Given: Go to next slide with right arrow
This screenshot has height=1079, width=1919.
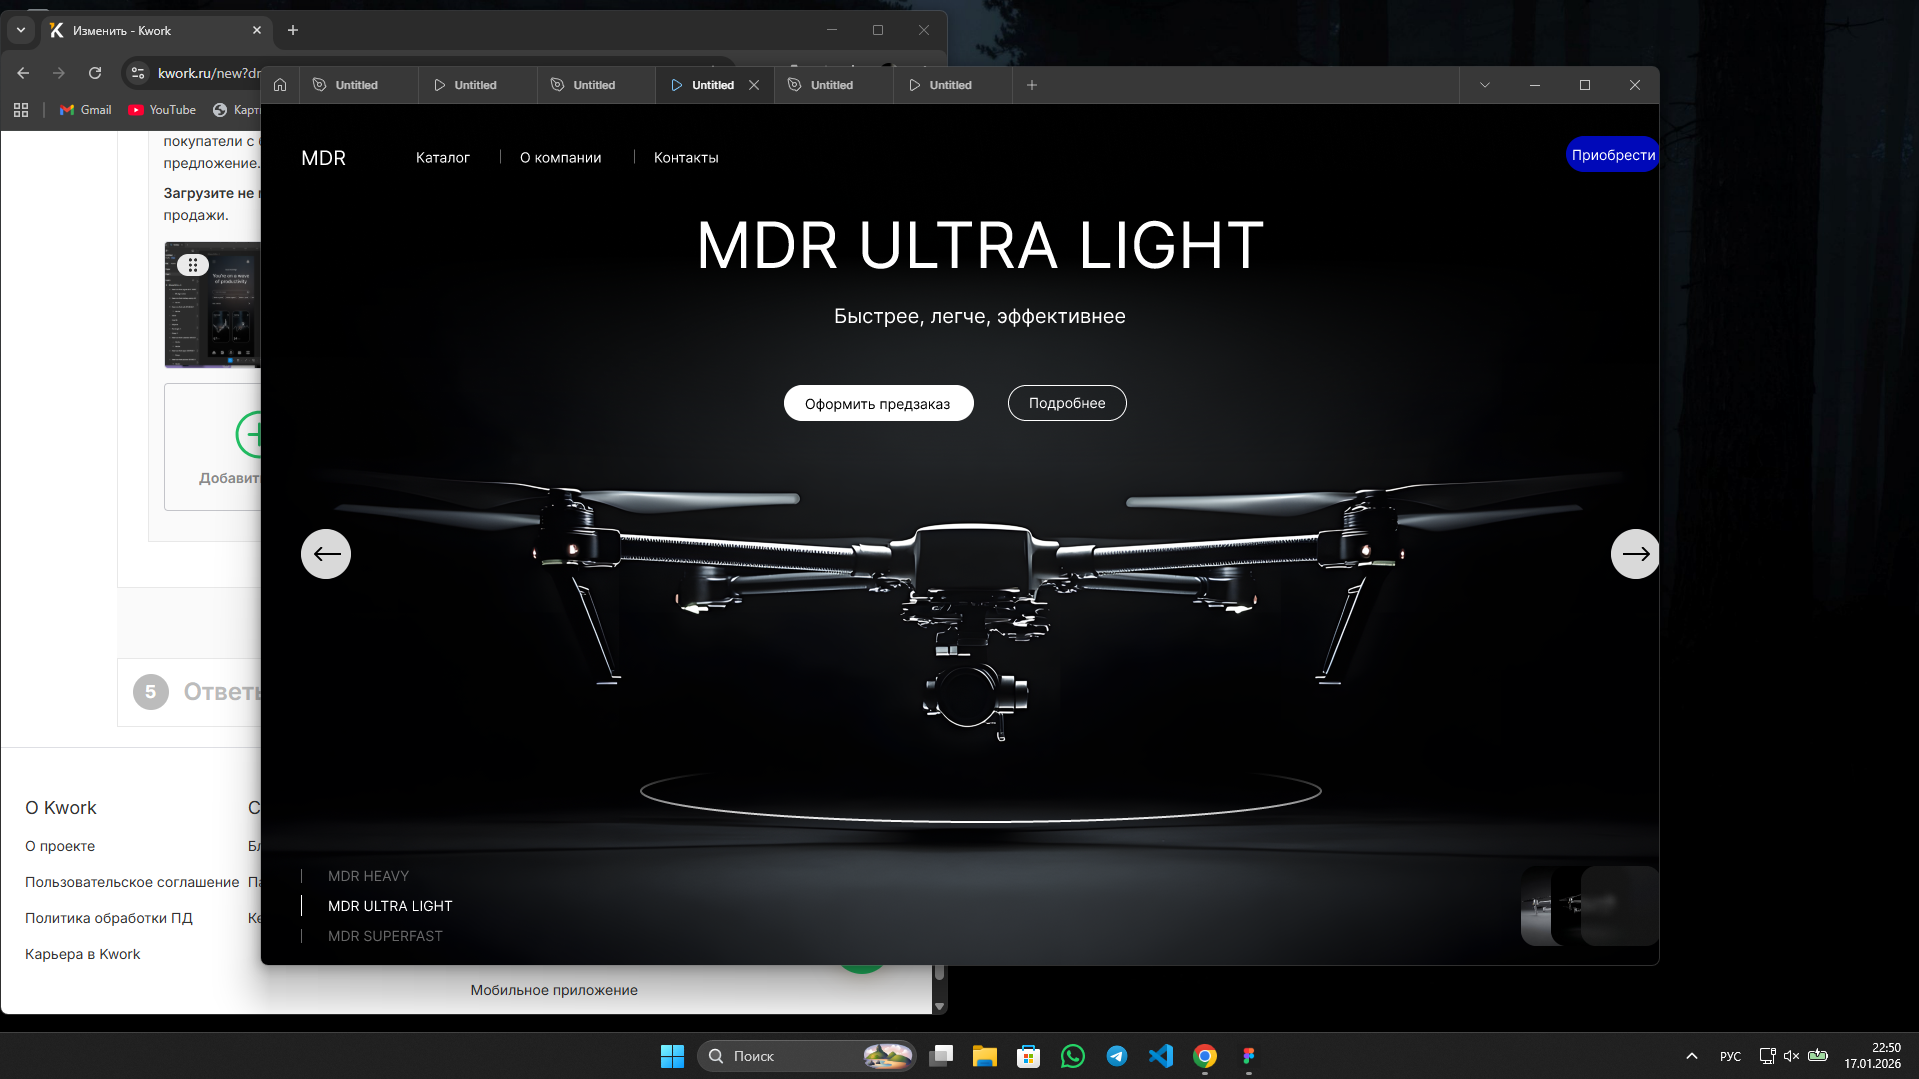Looking at the screenshot, I should pyautogui.click(x=1635, y=554).
